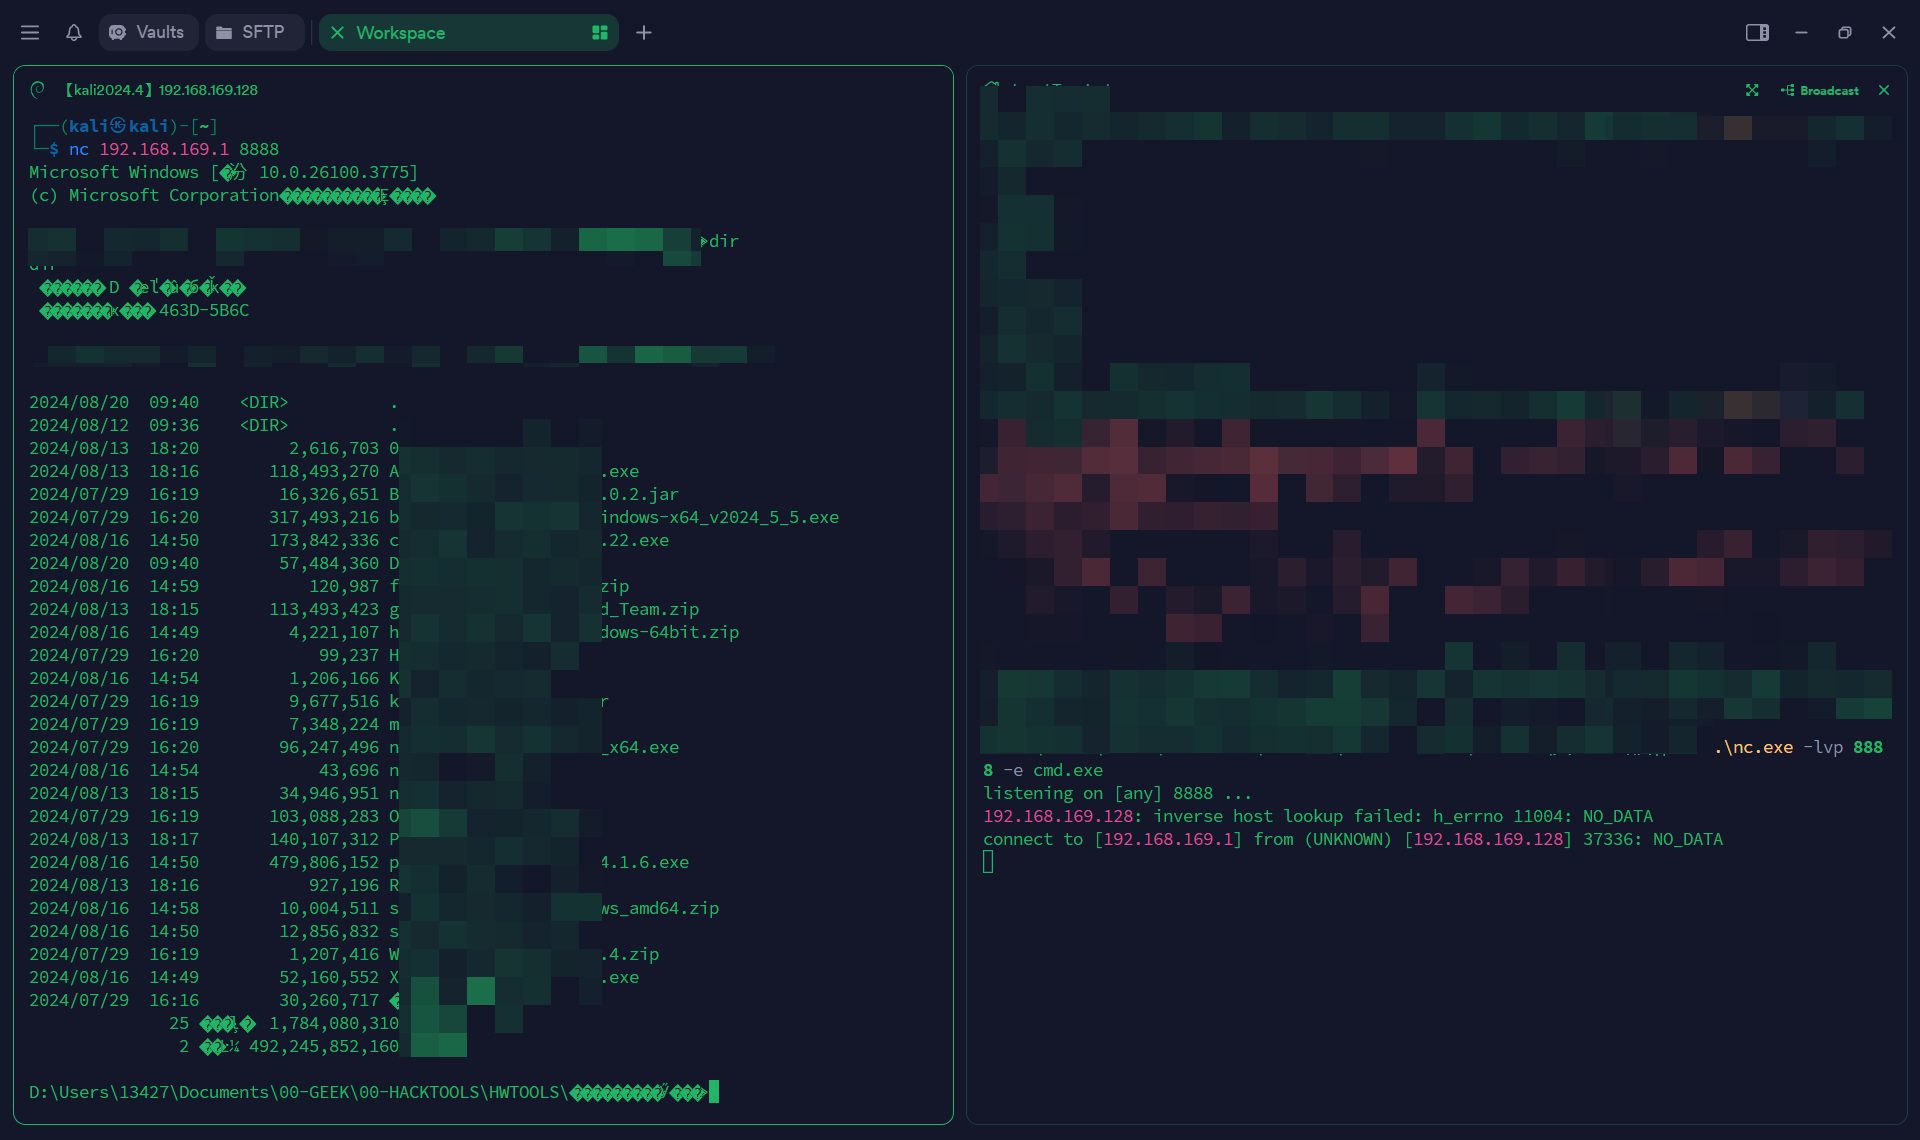Screen dimensions: 1920x1140
Task: Click the '.0.2.jar' file name
Action: [640, 494]
